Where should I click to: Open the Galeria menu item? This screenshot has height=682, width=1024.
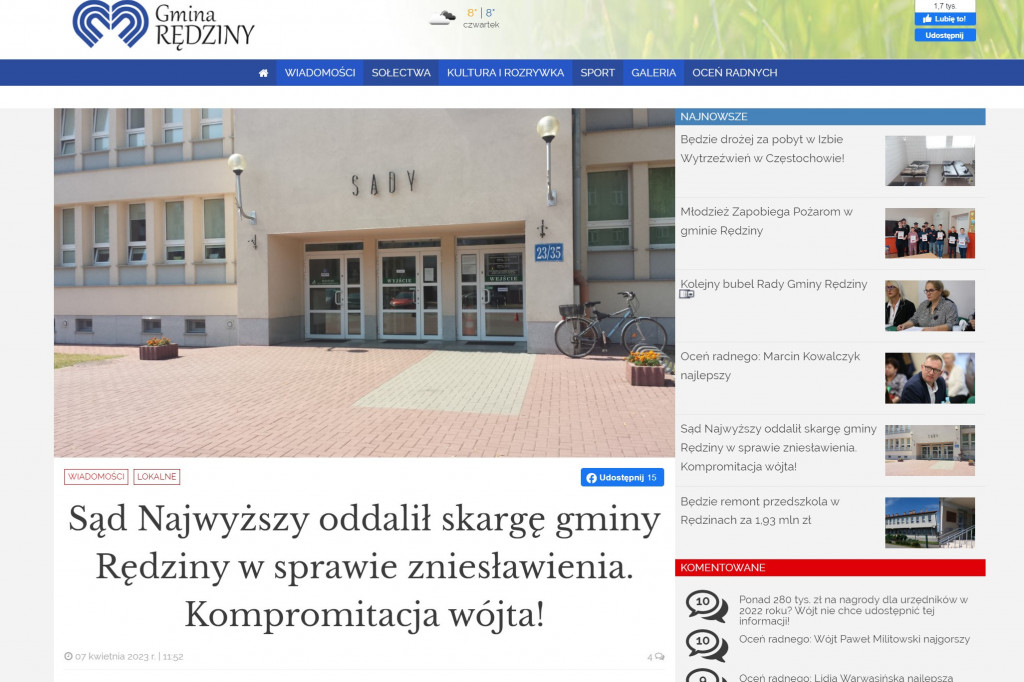(x=653, y=73)
